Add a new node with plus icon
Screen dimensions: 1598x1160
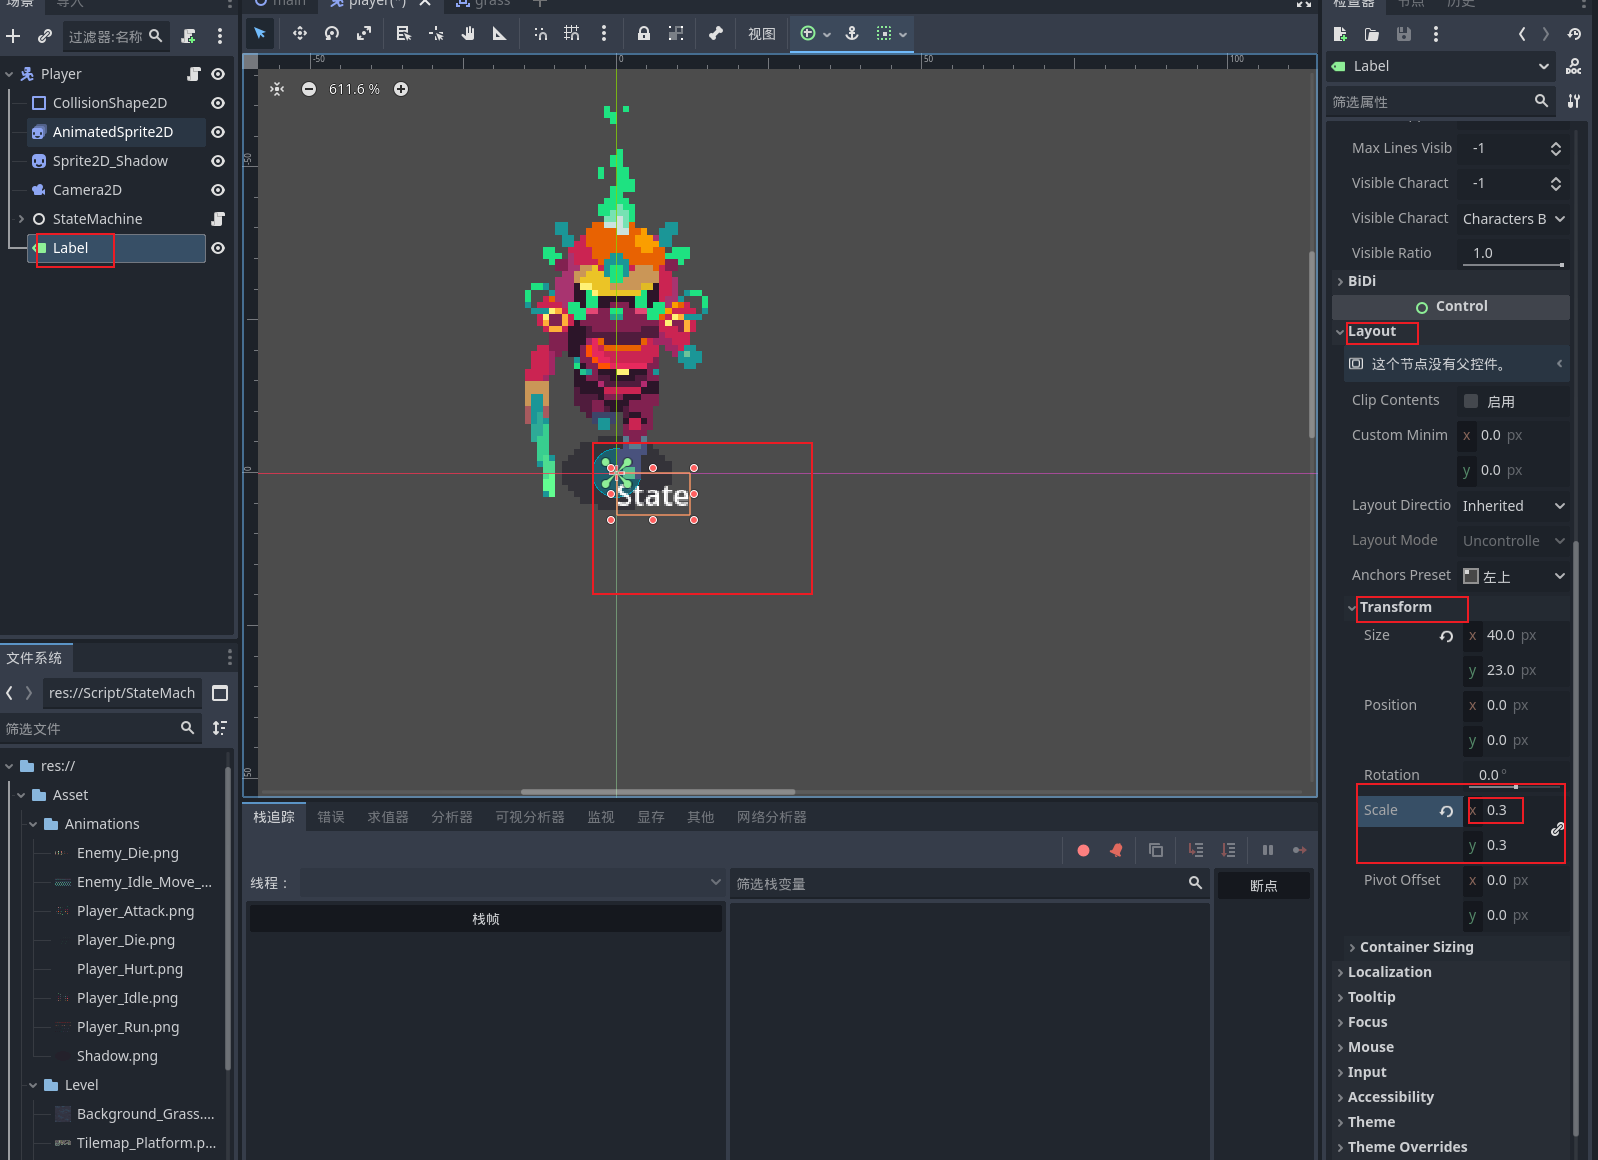[13, 36]
